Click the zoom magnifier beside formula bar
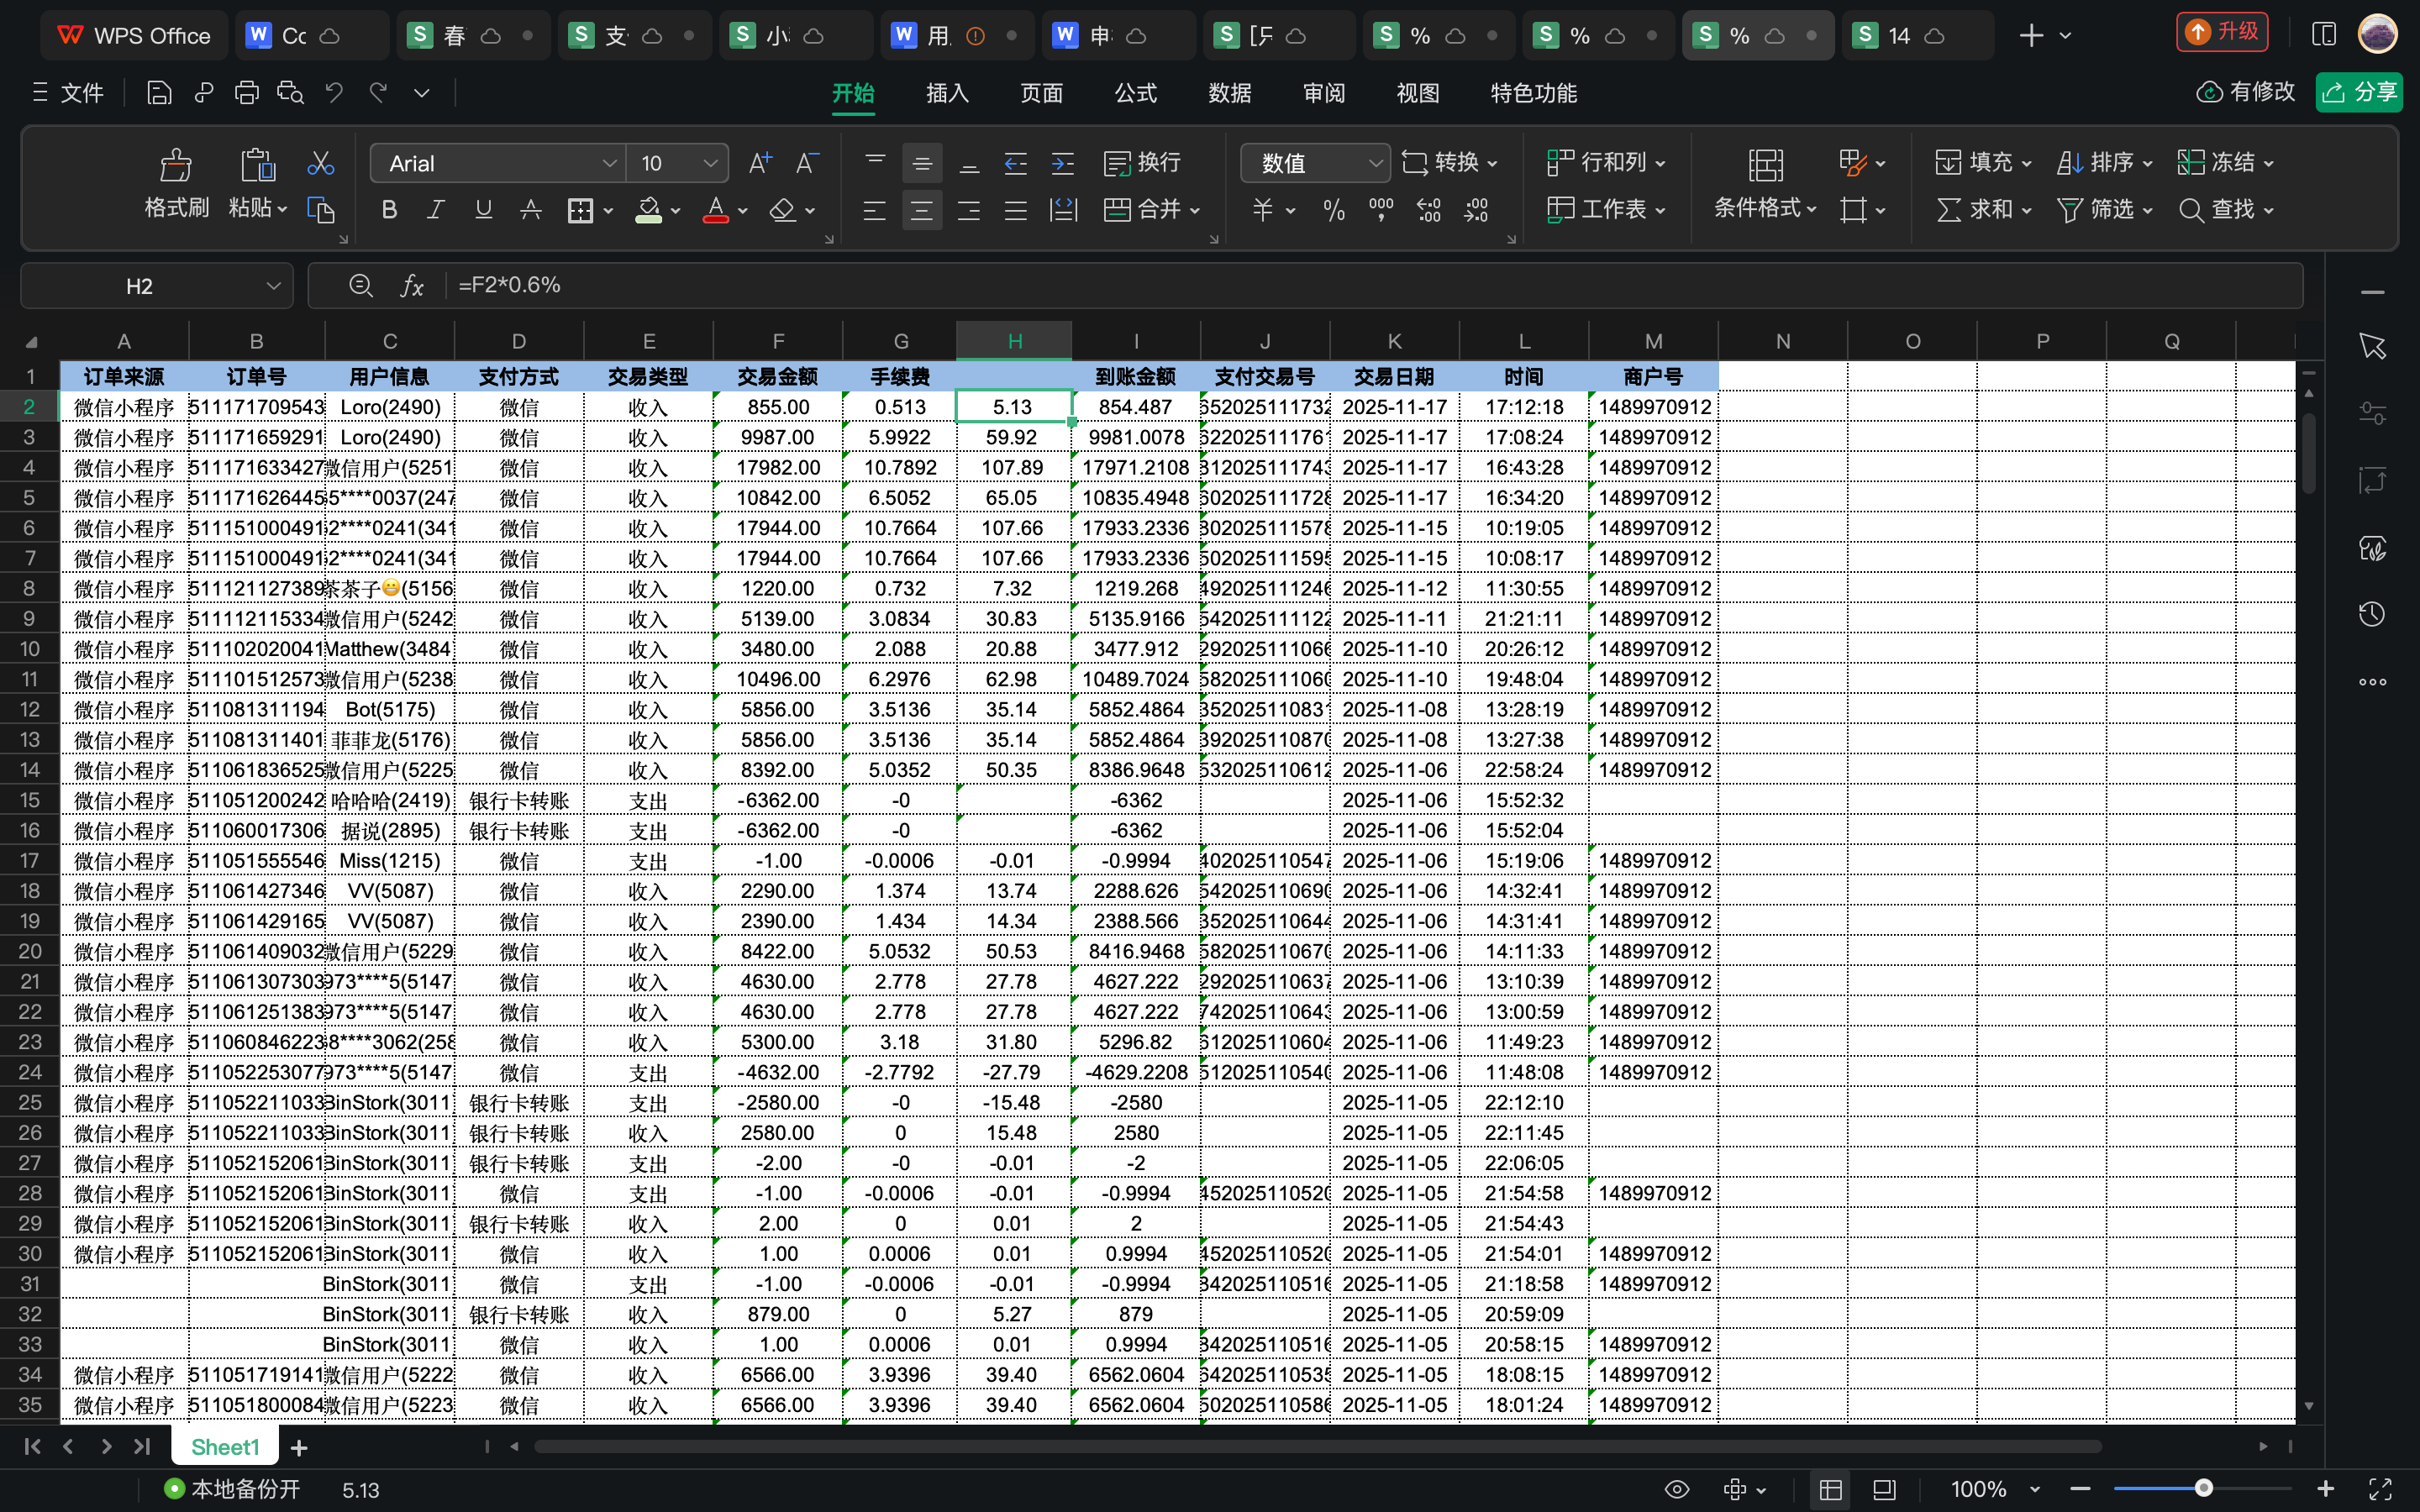 tap(361, 286)
